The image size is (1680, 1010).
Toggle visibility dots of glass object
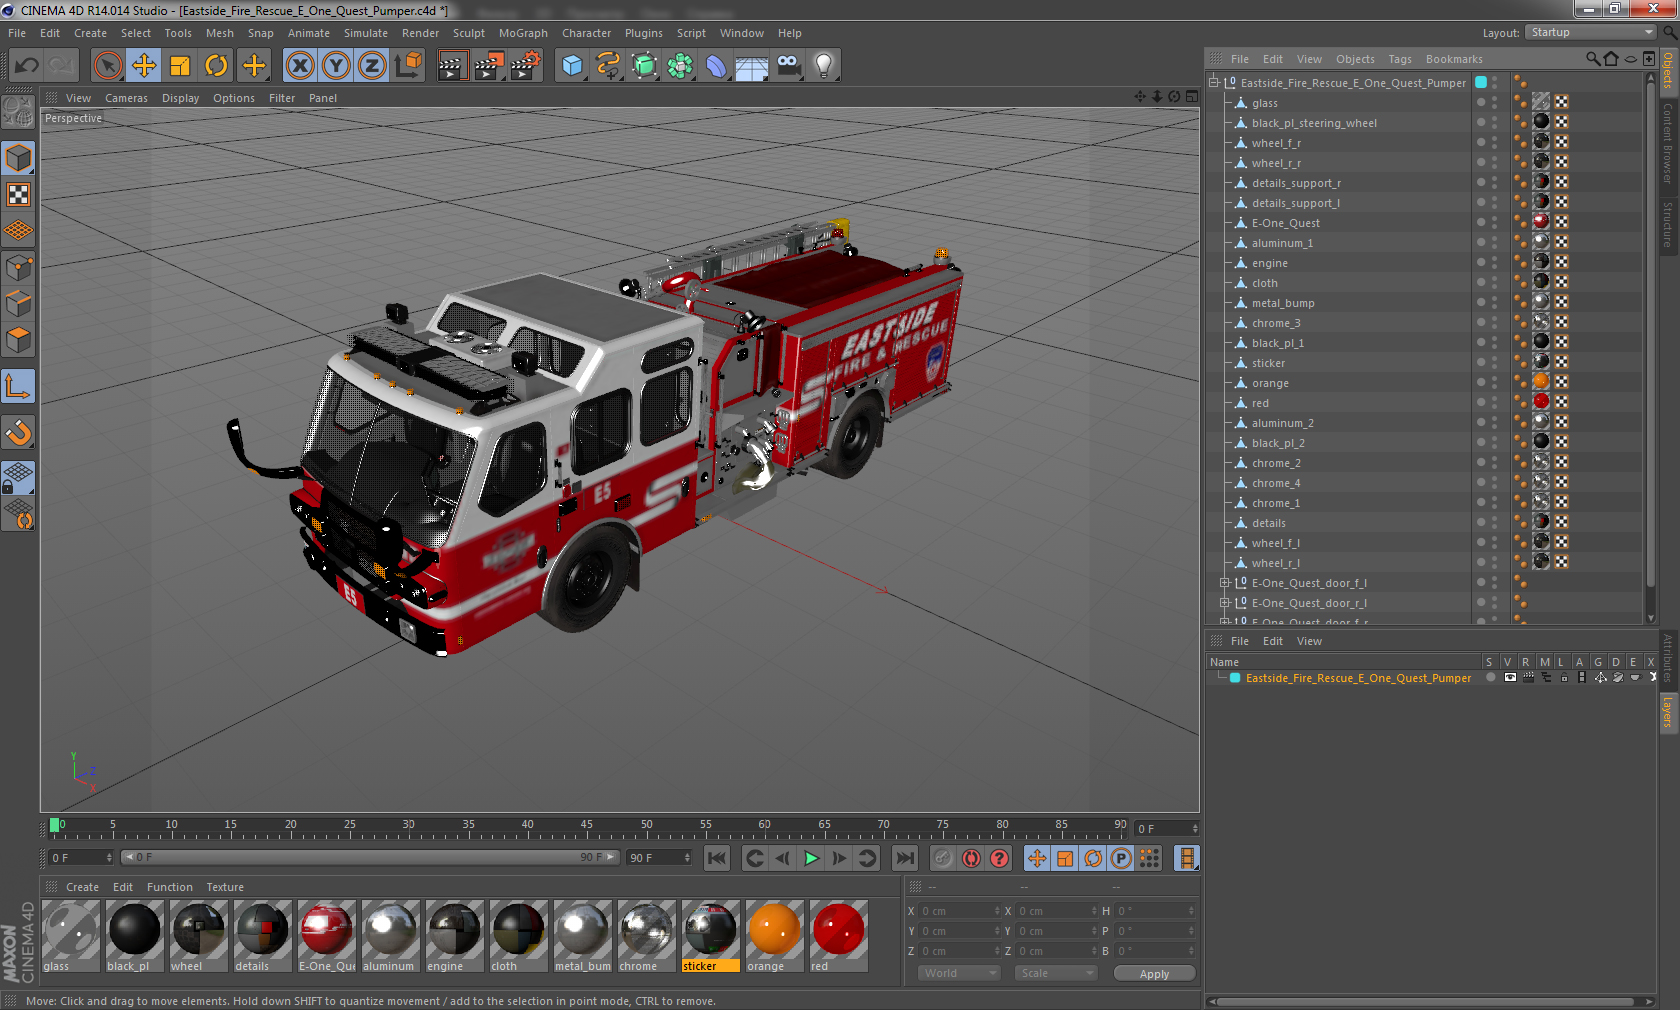coord(1494,103)
